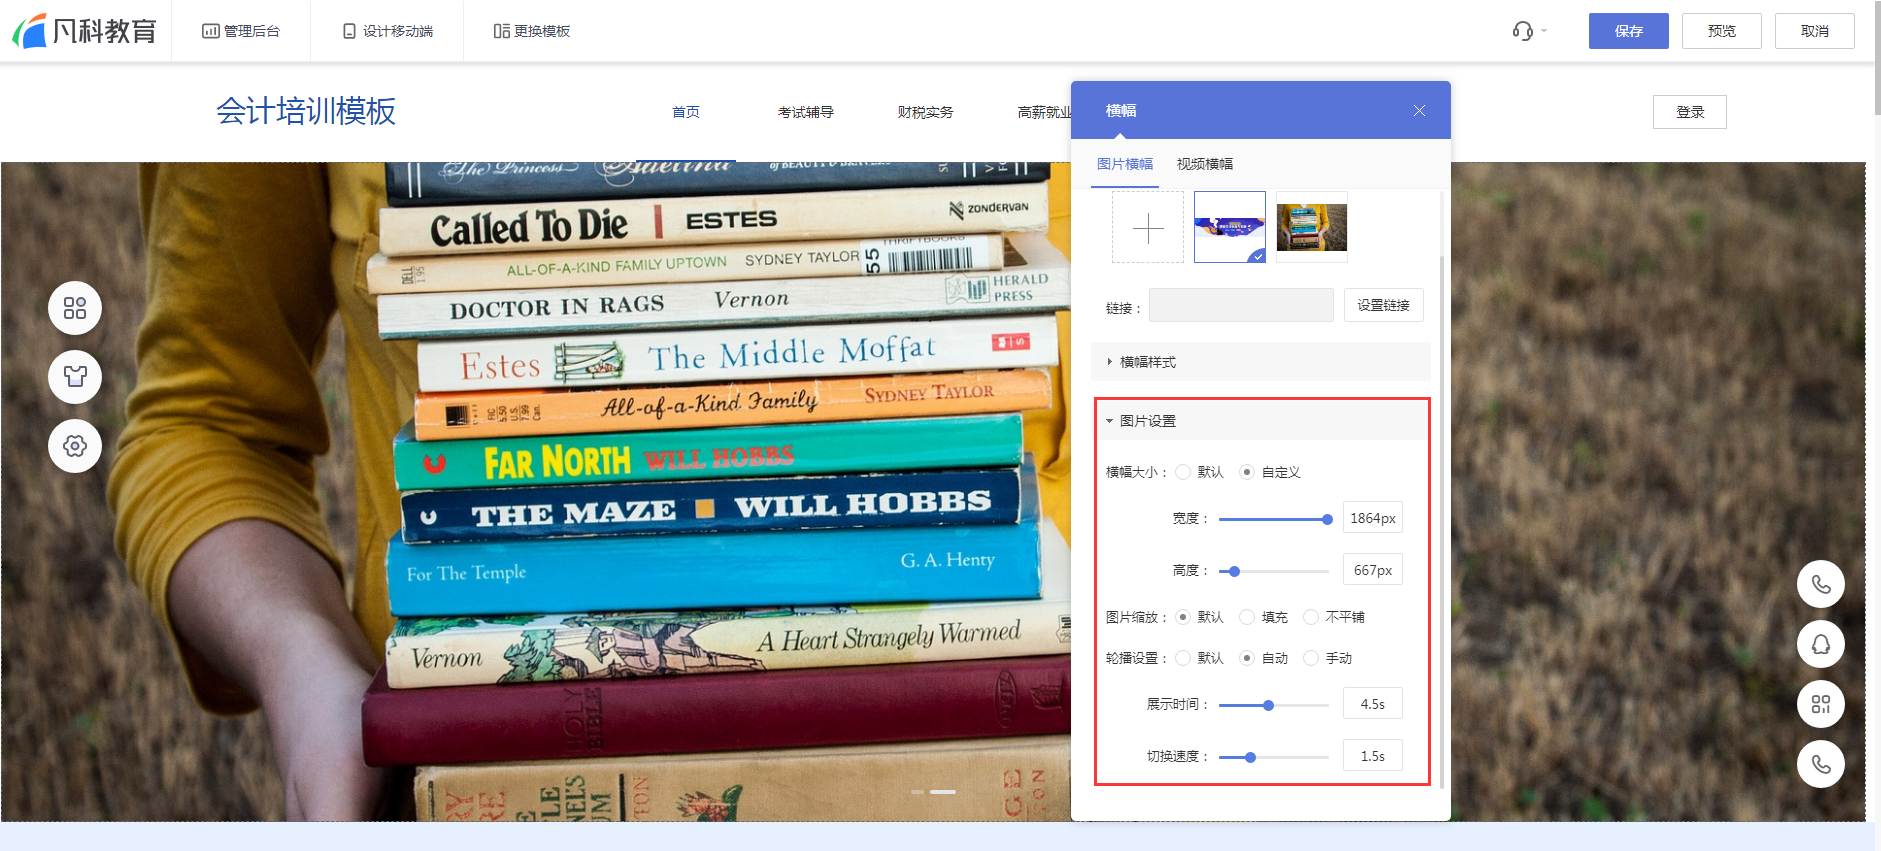
Task: Click the QQ penguin icon on the right side
Action: [x=1821, y=644]
